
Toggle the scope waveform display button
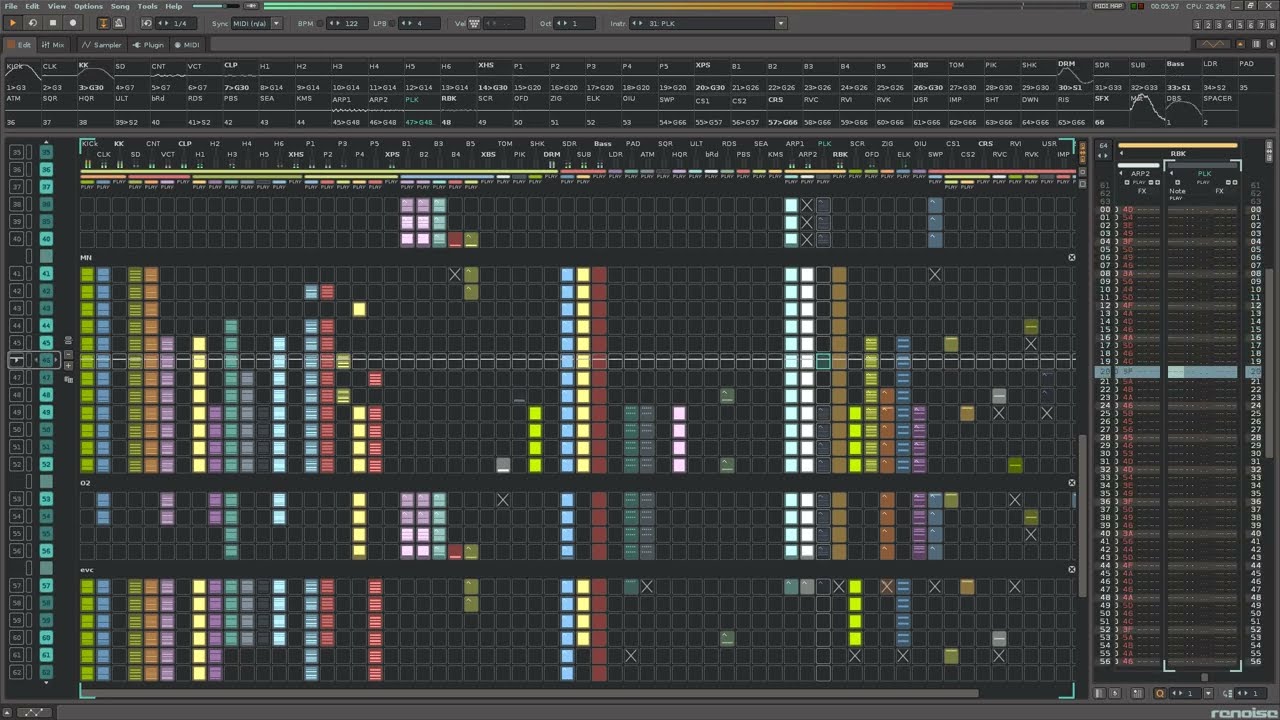coord(1213,45)
